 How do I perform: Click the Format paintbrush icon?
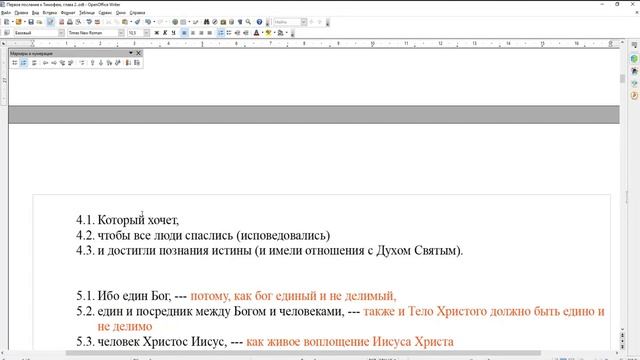click(138, 22)
